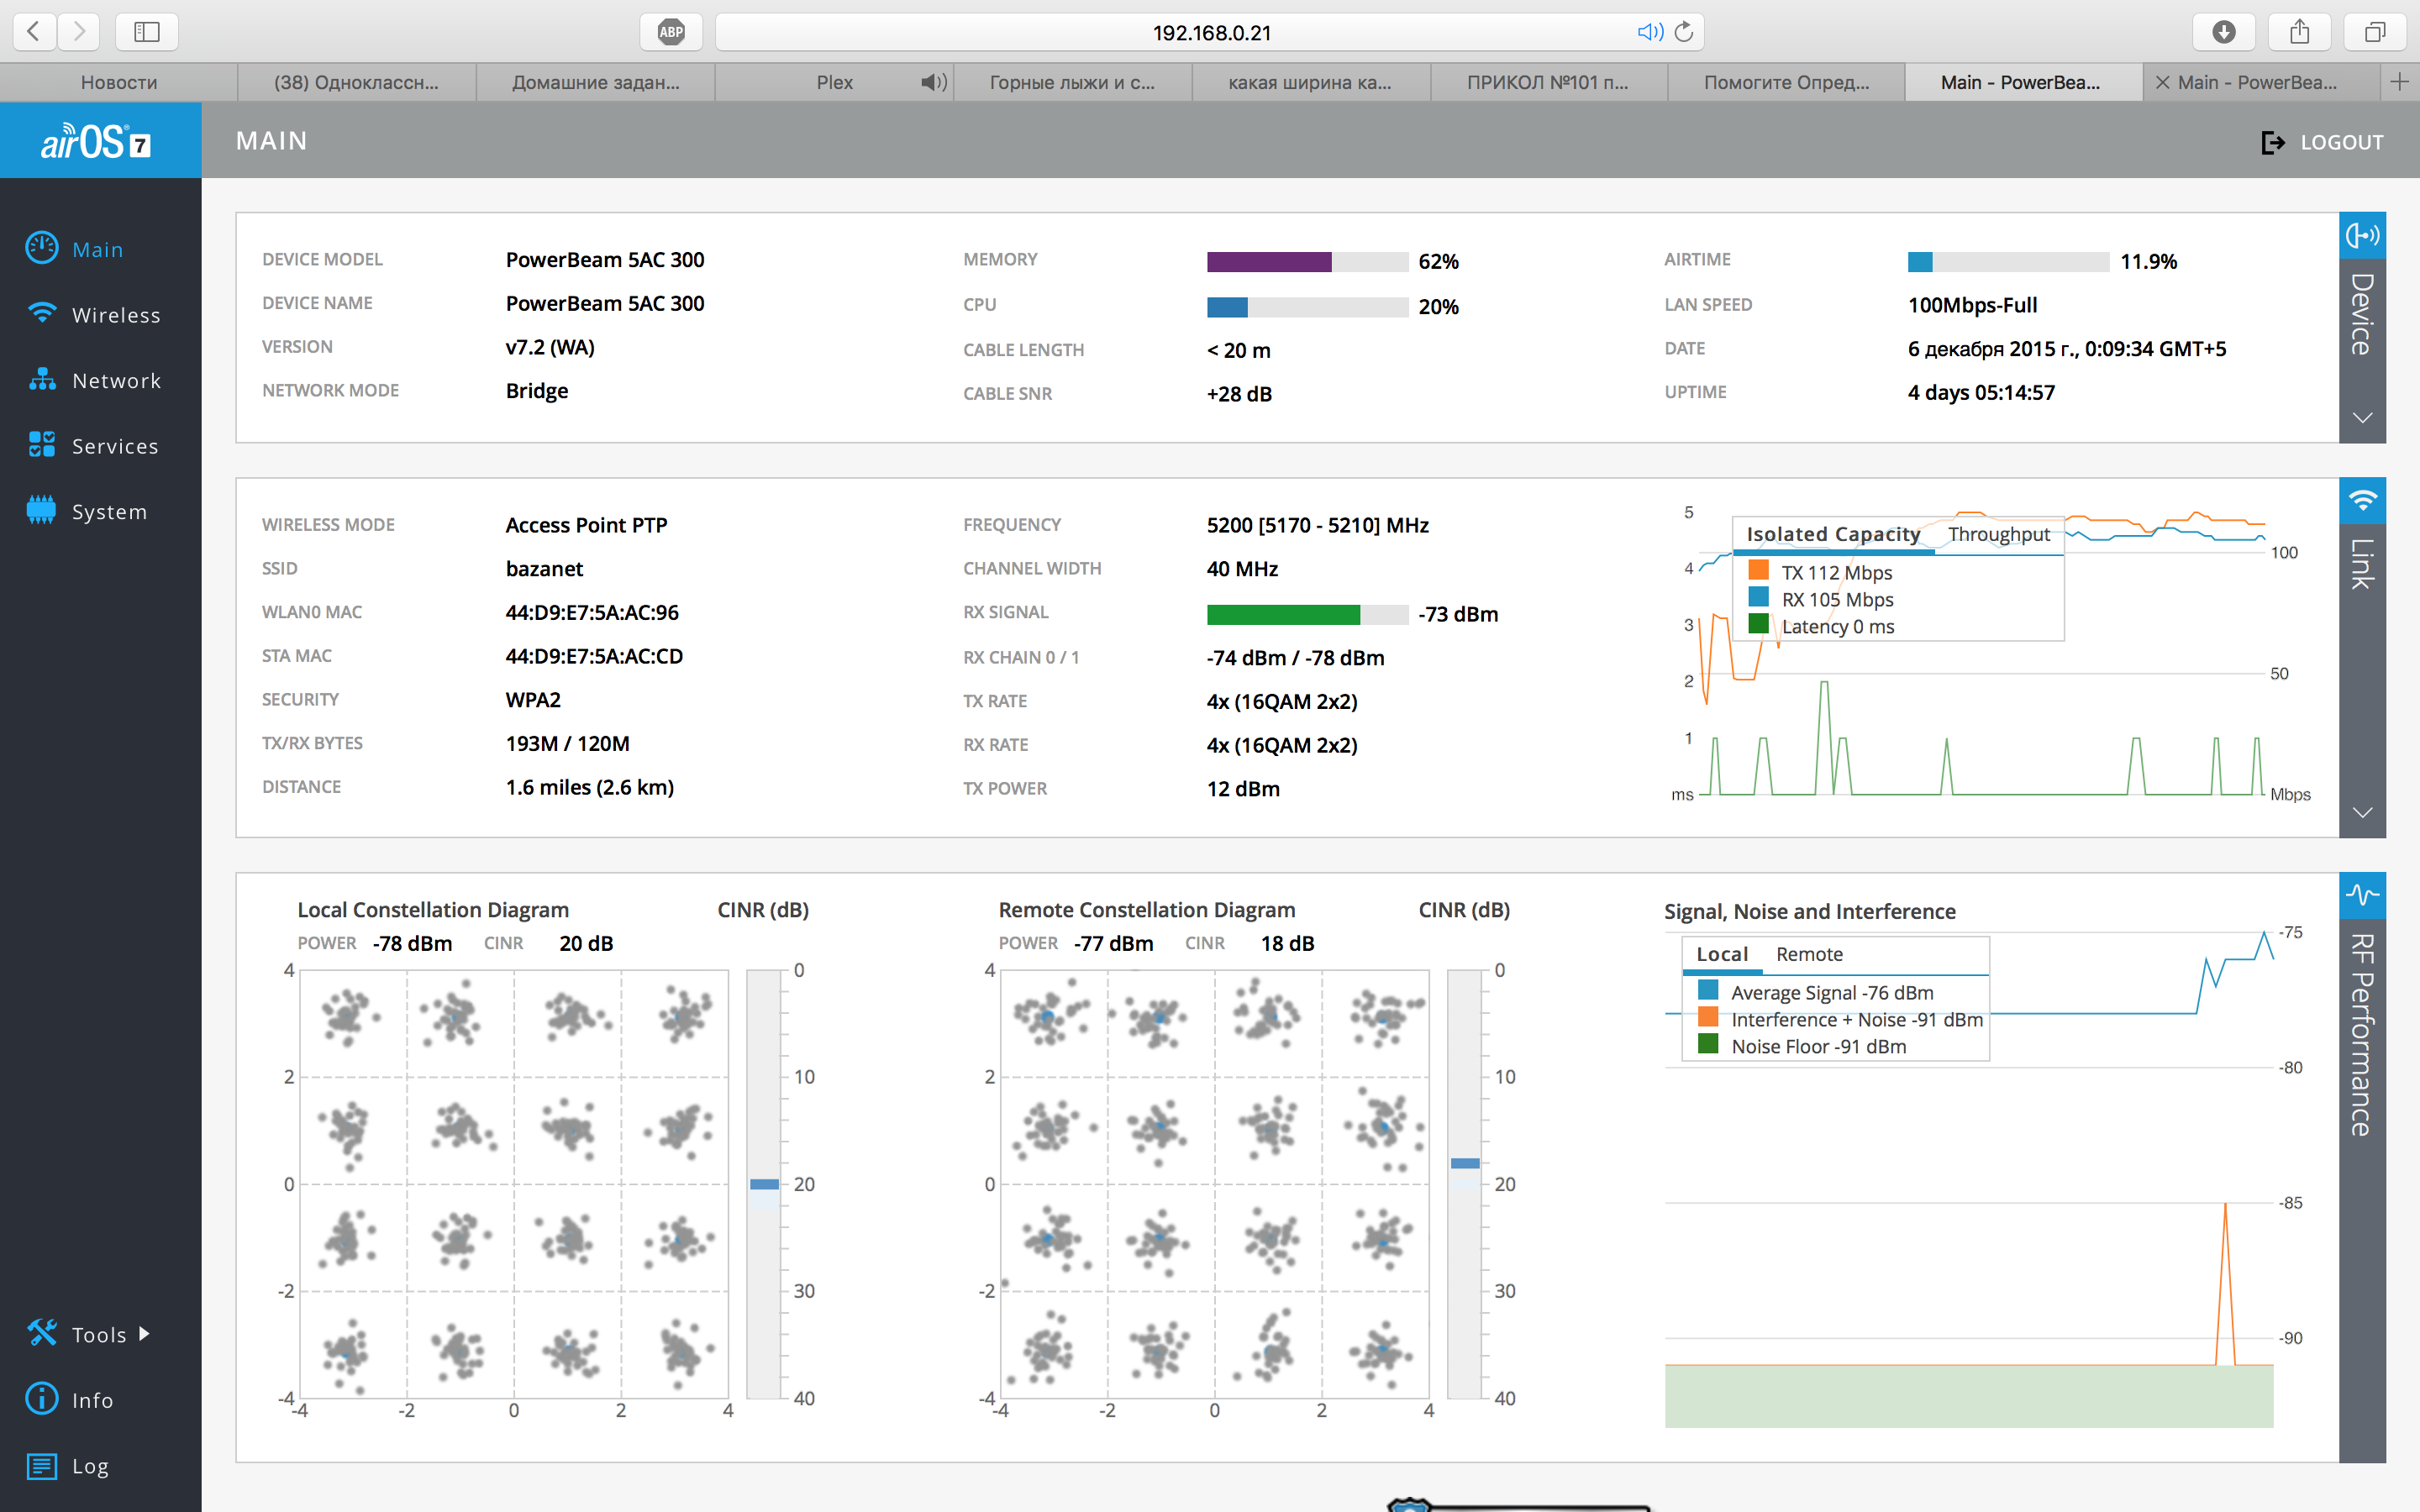2420x1512 pixels.
Task: Switch to Домашние задания browser tab
Action: point(596,82)
